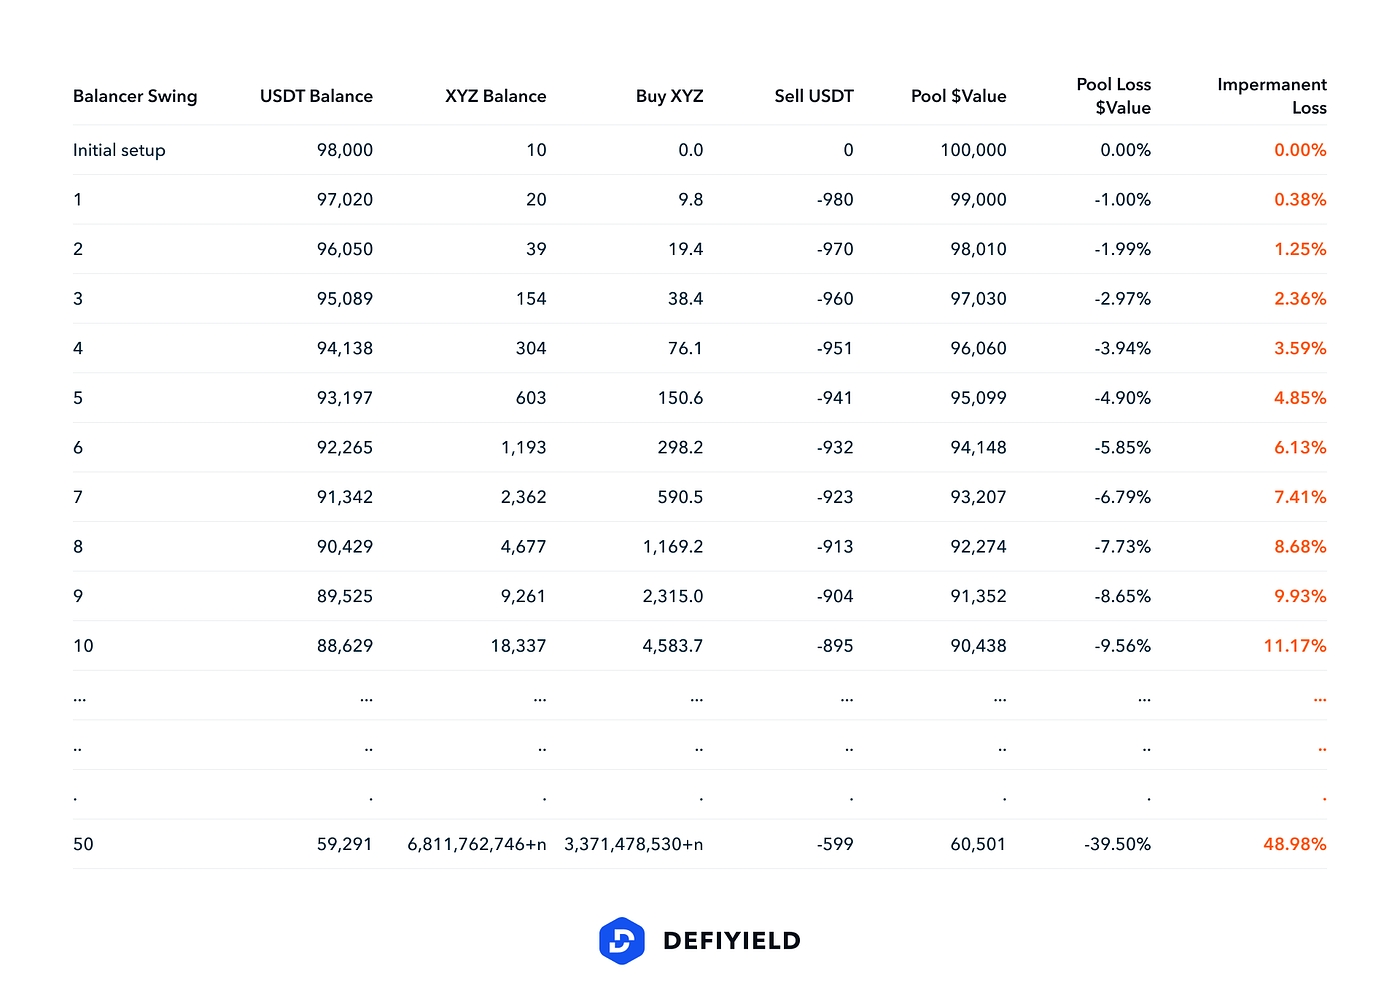Click the 11.17% impermanent loss value
The height and width of the screenshot is (1003, 1400).
pos(1294,646)
